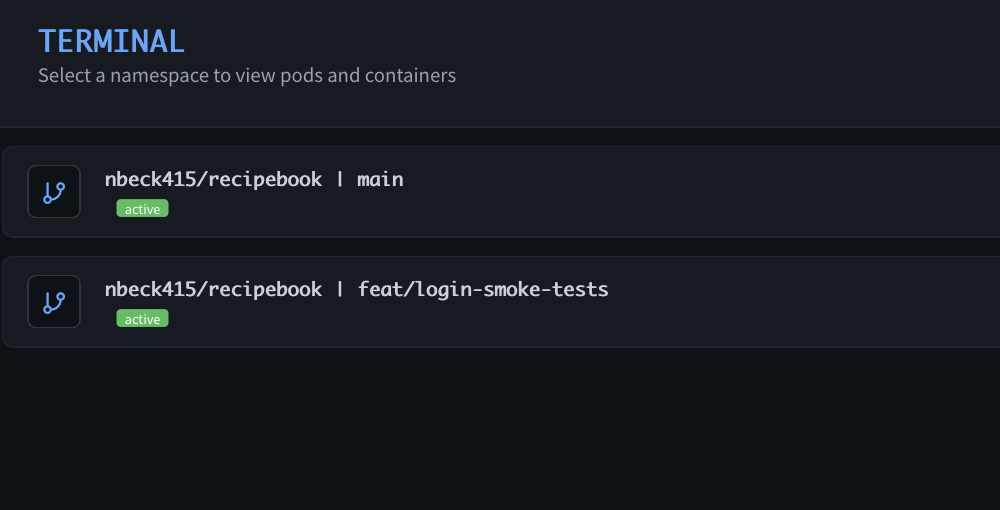This screenshot has height=510, width=1000.
Task: Select the "main" branch name text
Action: point(380,180)
